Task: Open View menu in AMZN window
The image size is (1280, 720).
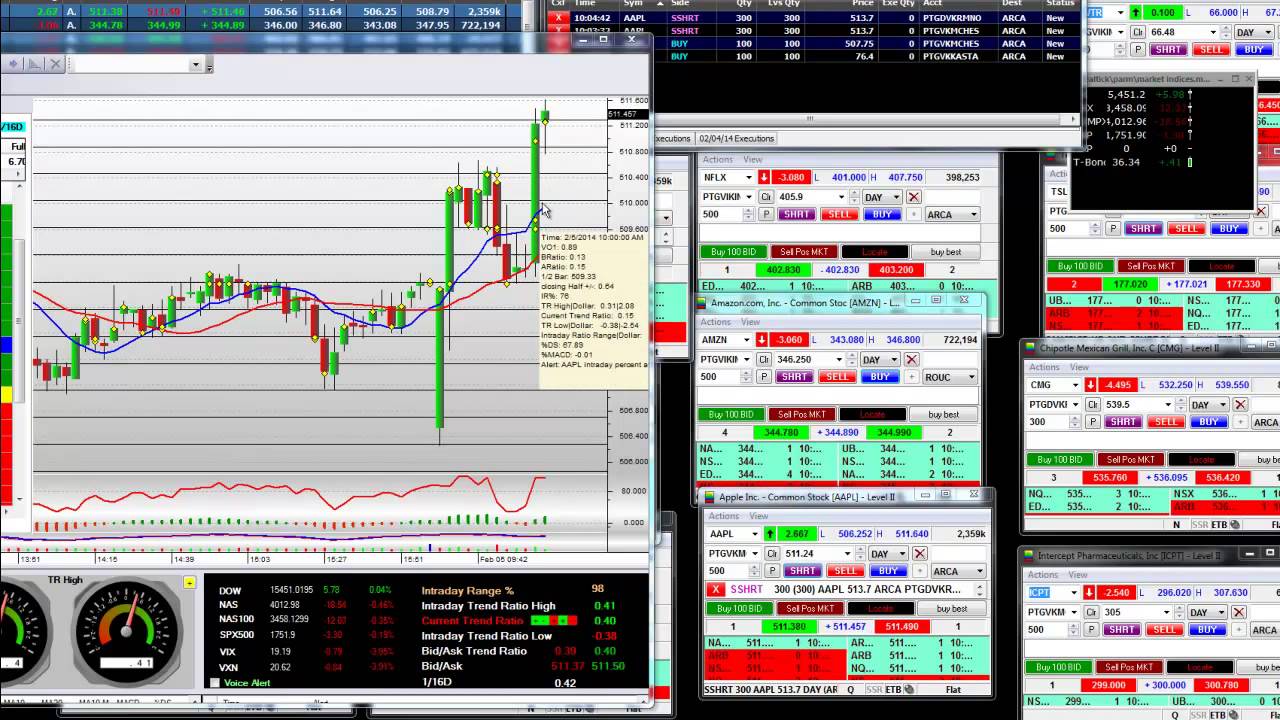Action: click(750, 322)
